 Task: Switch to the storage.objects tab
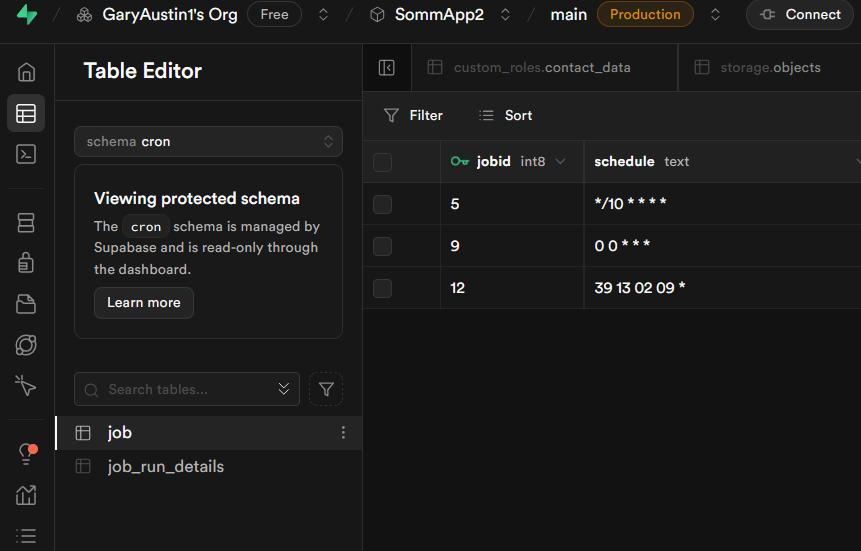pos(769,68)
